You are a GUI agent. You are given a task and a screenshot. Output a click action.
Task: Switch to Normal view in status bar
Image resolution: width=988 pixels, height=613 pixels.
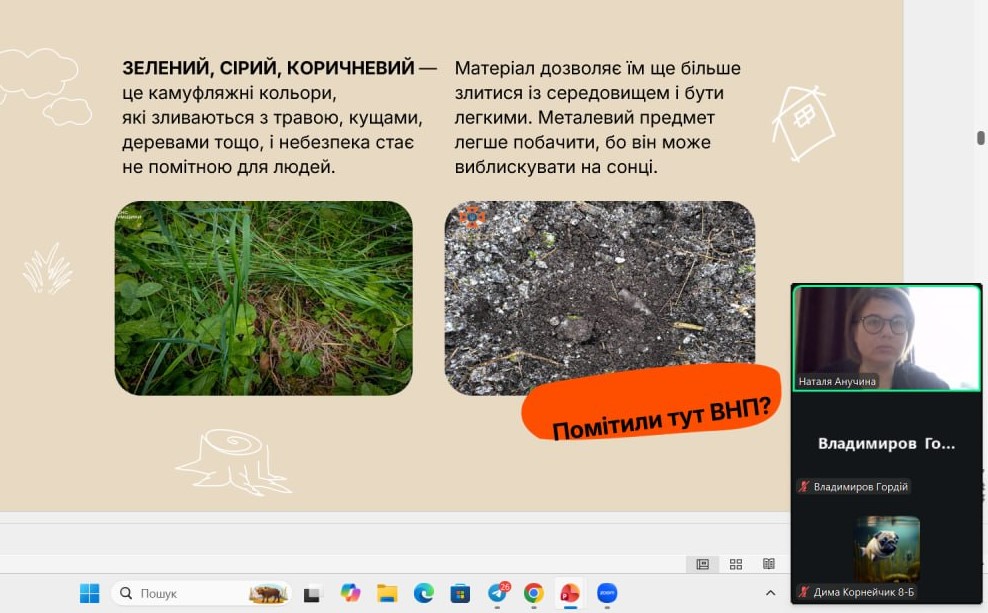click(703, 564)
